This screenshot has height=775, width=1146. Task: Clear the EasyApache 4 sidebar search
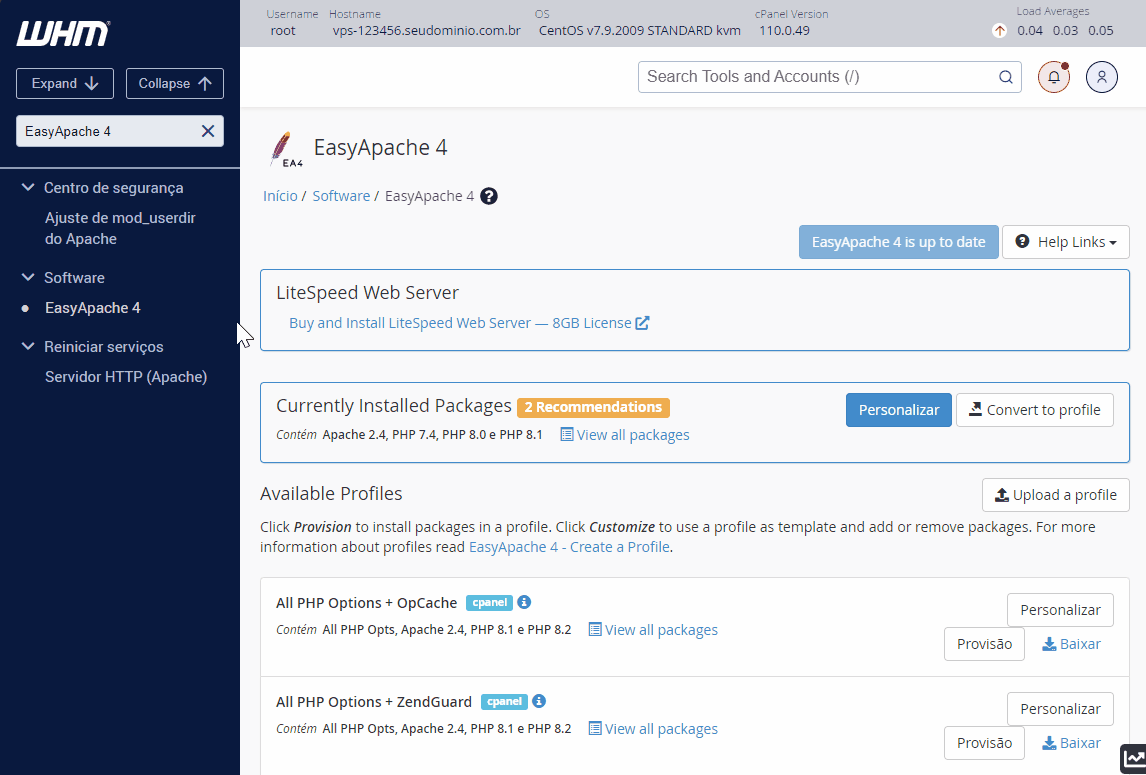208,131
